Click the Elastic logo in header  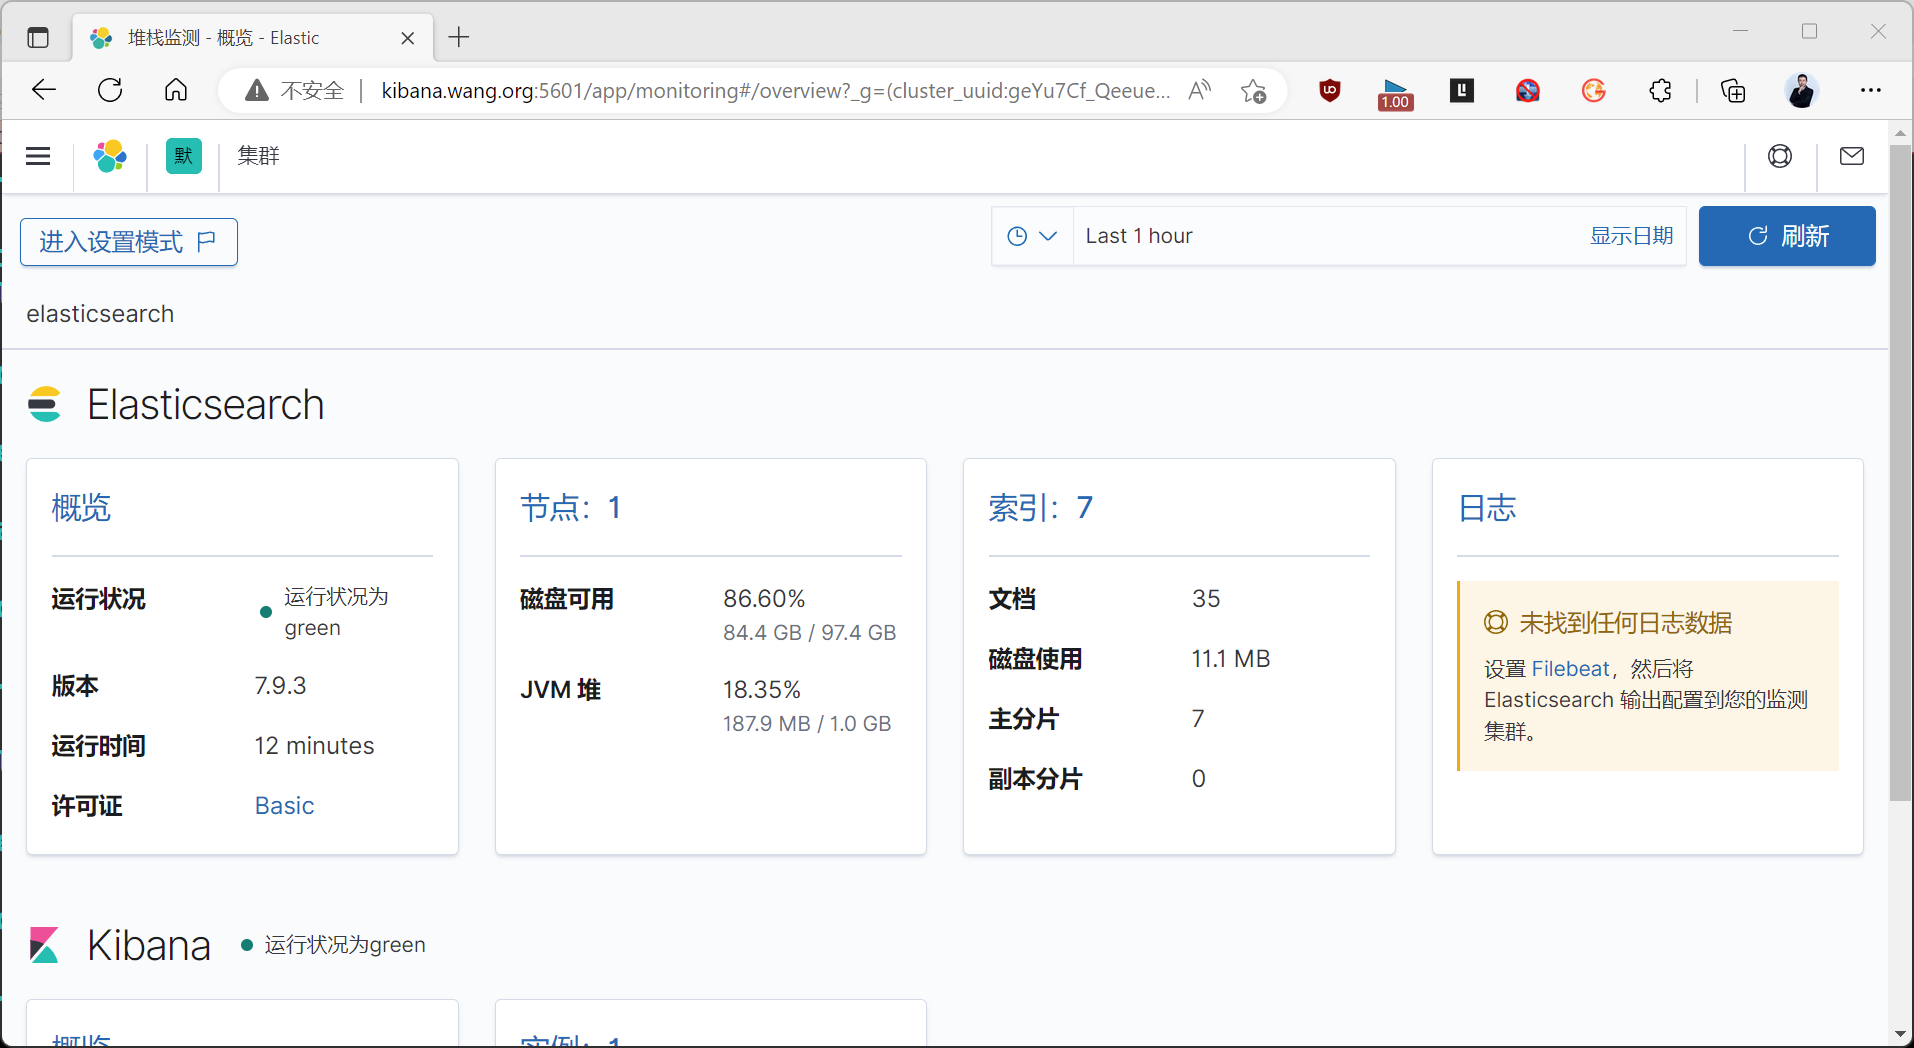tap(110, 156)
